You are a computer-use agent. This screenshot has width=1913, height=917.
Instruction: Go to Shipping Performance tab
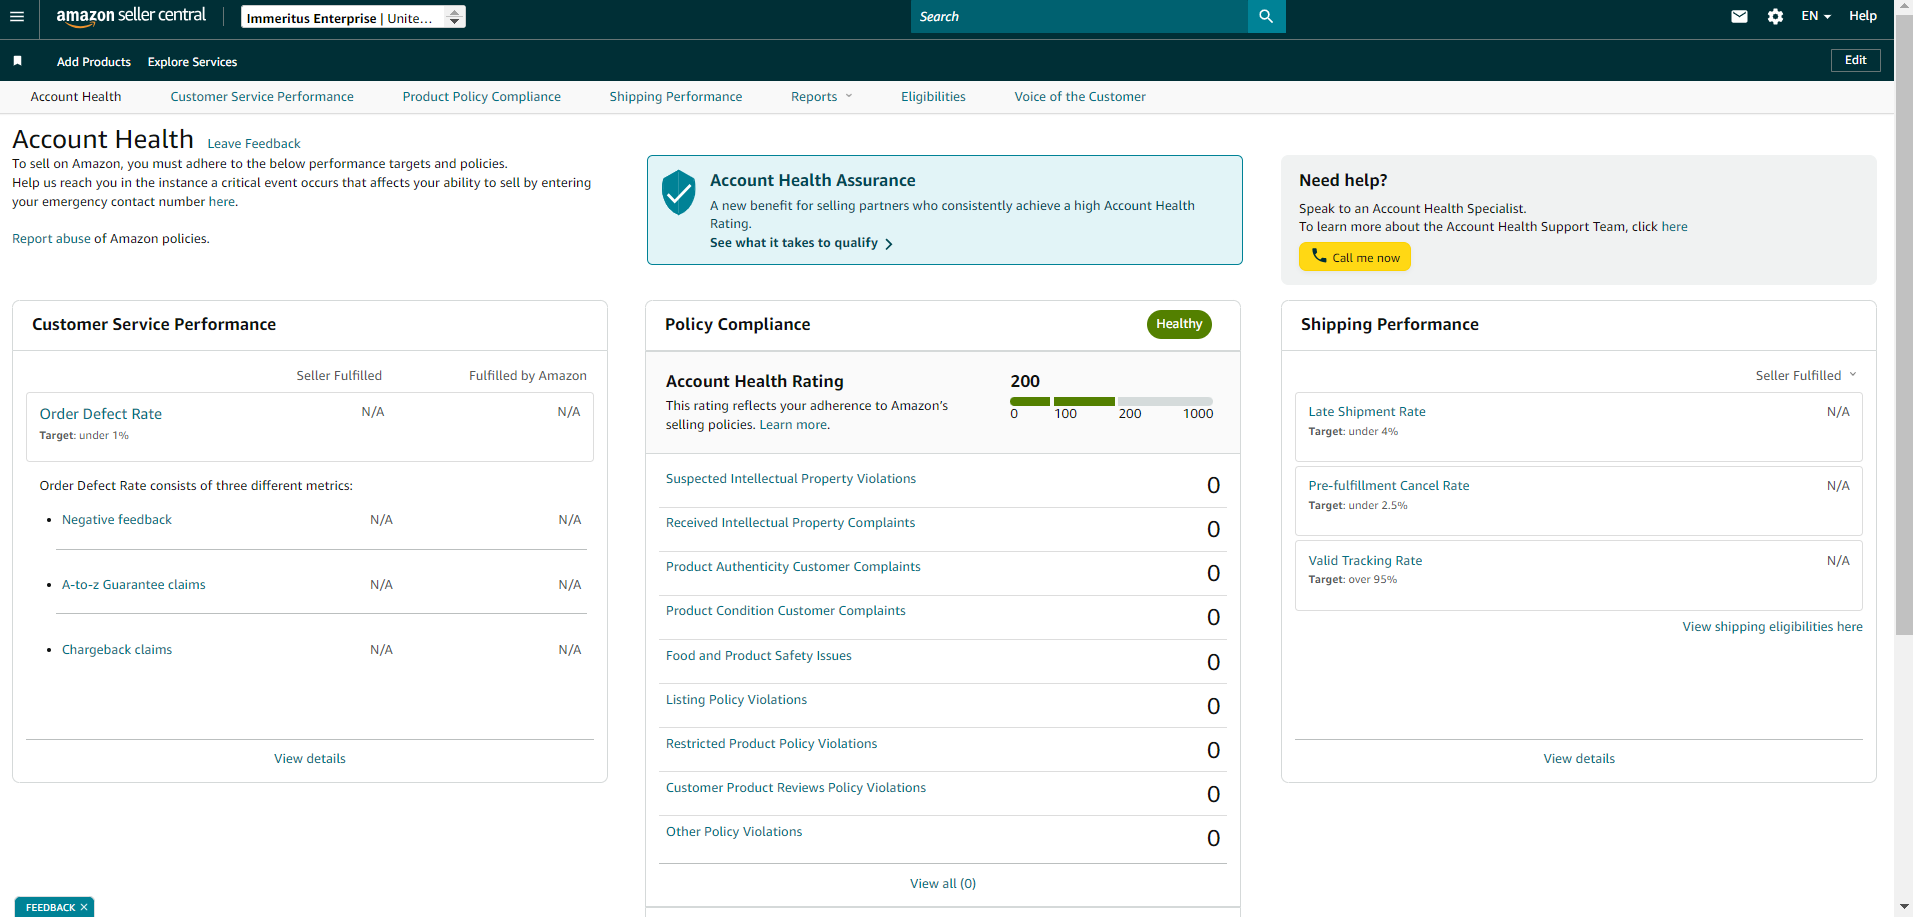[x=676, y=97]
